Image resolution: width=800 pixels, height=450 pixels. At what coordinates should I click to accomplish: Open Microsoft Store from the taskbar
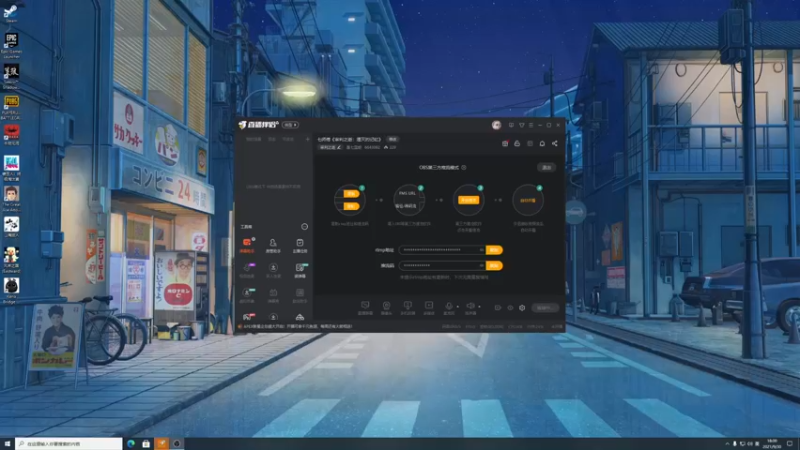pos(146,444)
